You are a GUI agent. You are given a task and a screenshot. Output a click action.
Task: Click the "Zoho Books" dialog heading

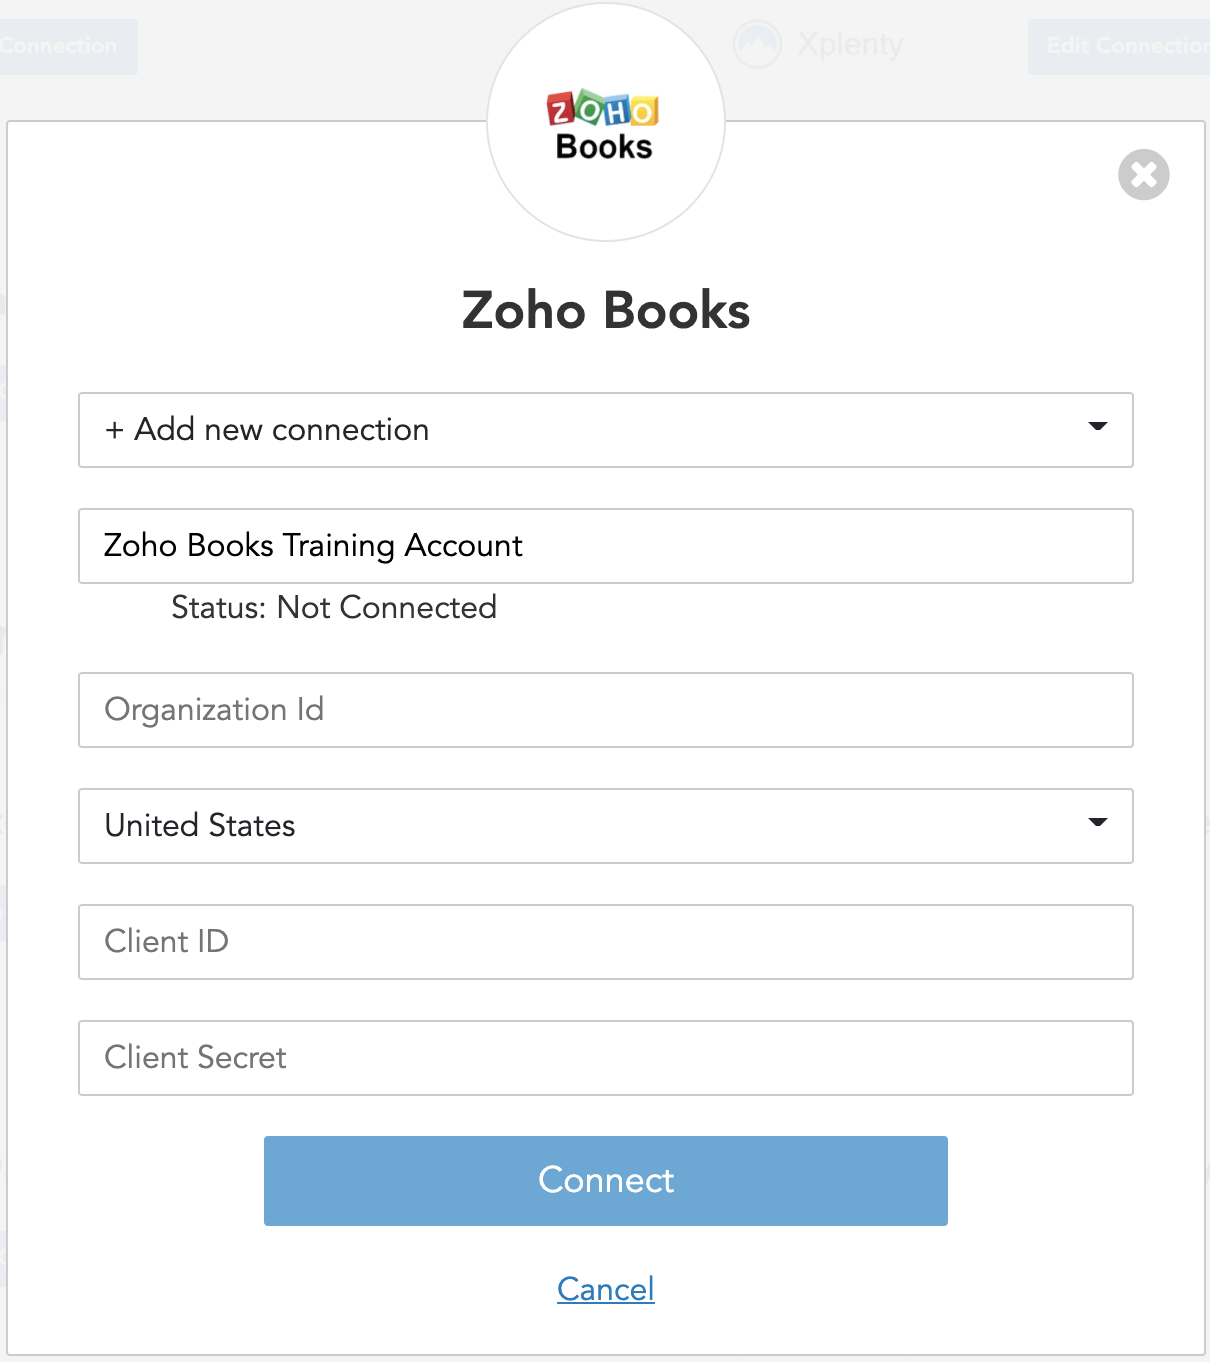[606, 310]
